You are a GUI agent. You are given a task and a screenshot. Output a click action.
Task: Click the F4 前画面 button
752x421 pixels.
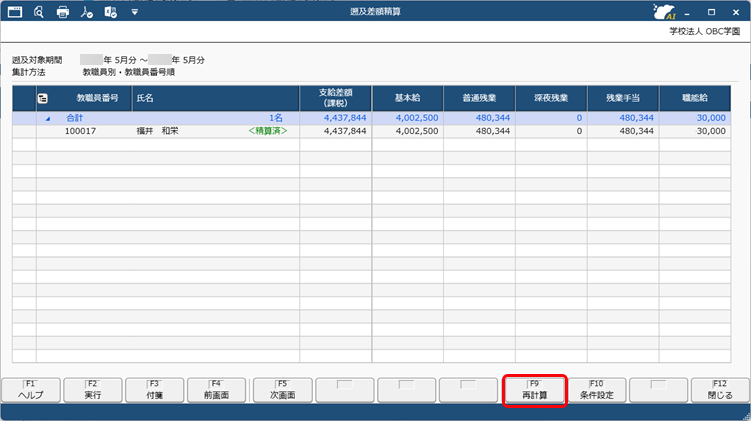tap(216, 390)
